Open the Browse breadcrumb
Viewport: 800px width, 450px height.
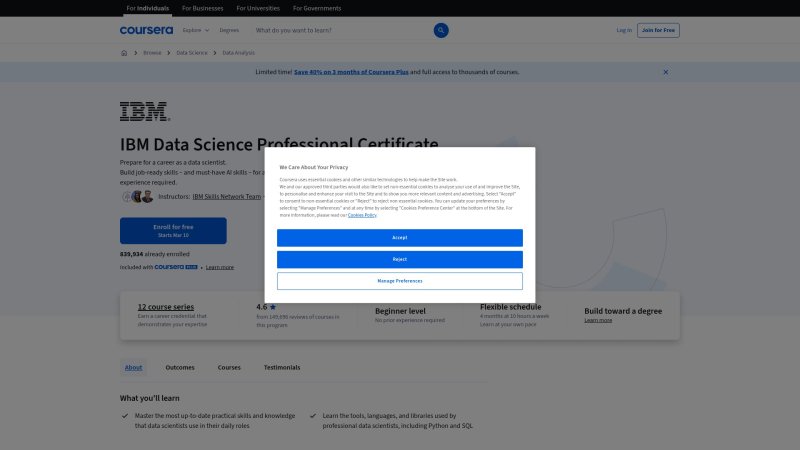[x=152, y=53]
